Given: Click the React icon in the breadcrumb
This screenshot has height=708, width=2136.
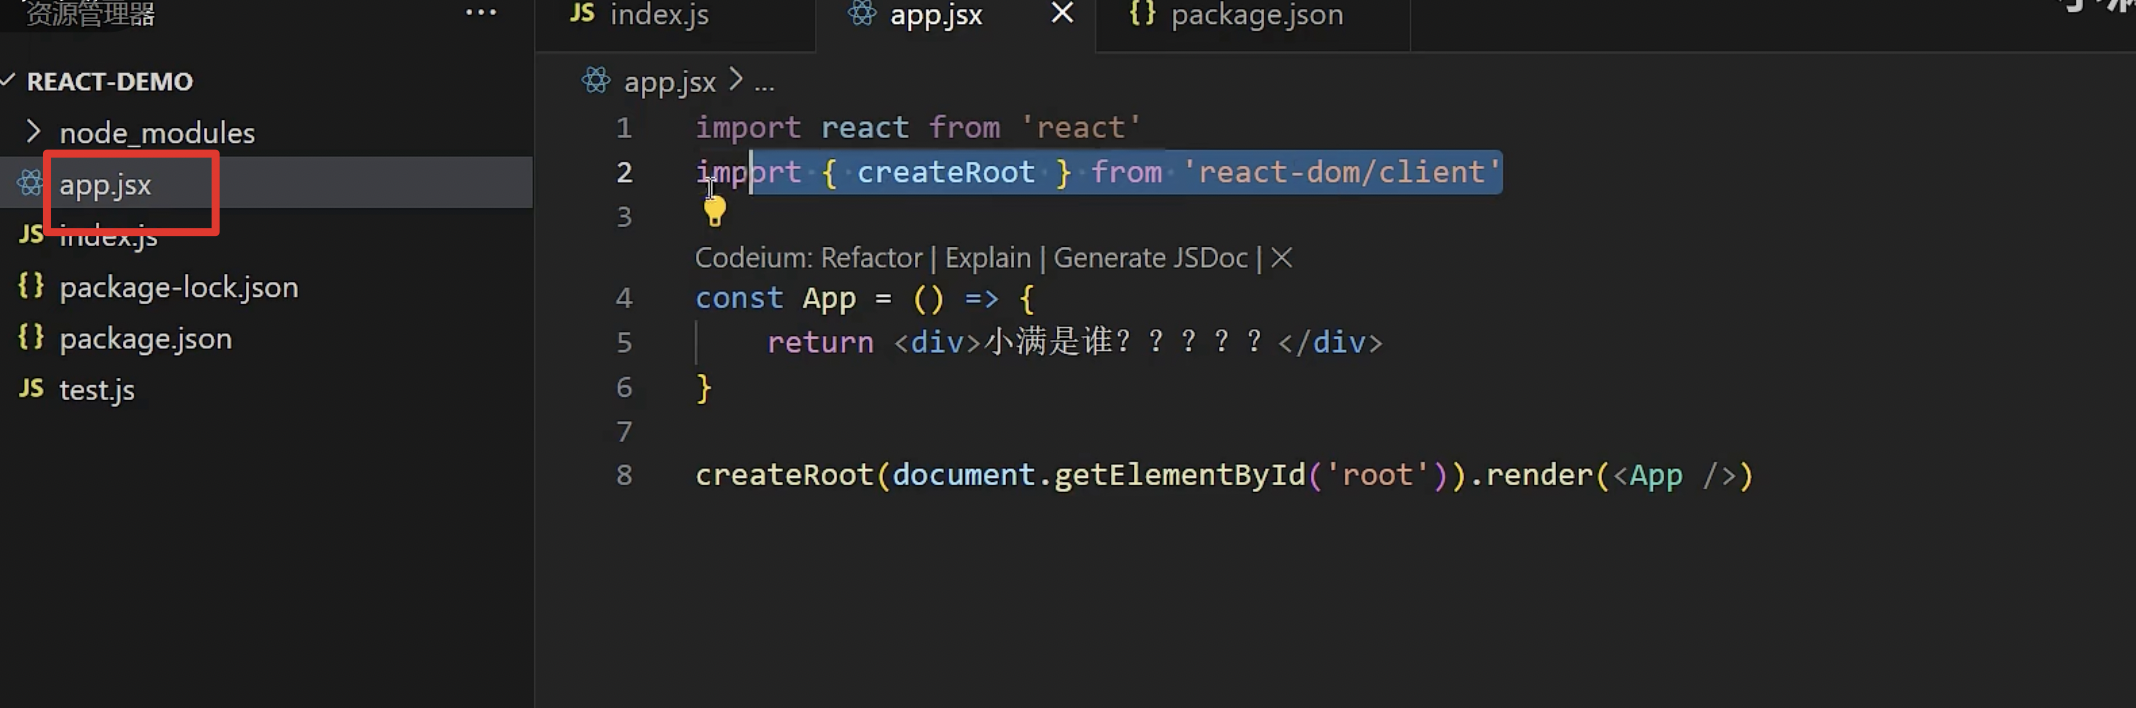Looking at the screenshot, I should pyautogui.click(x=596, y=80).
